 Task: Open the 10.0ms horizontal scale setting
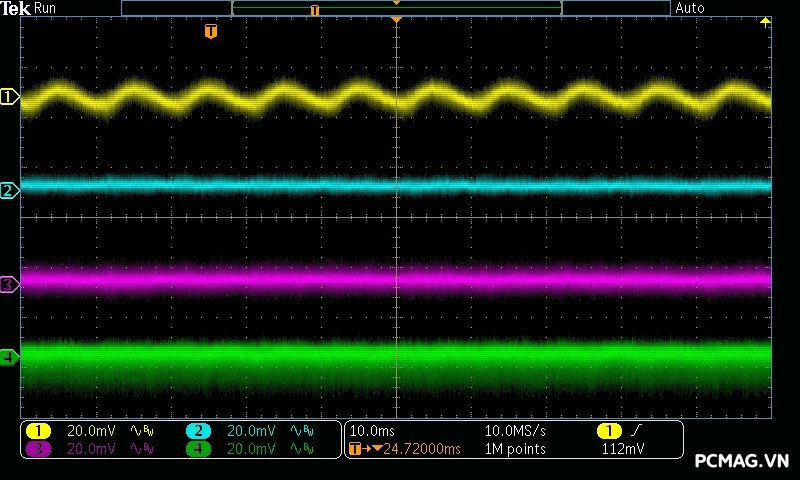tap(370, 431)
